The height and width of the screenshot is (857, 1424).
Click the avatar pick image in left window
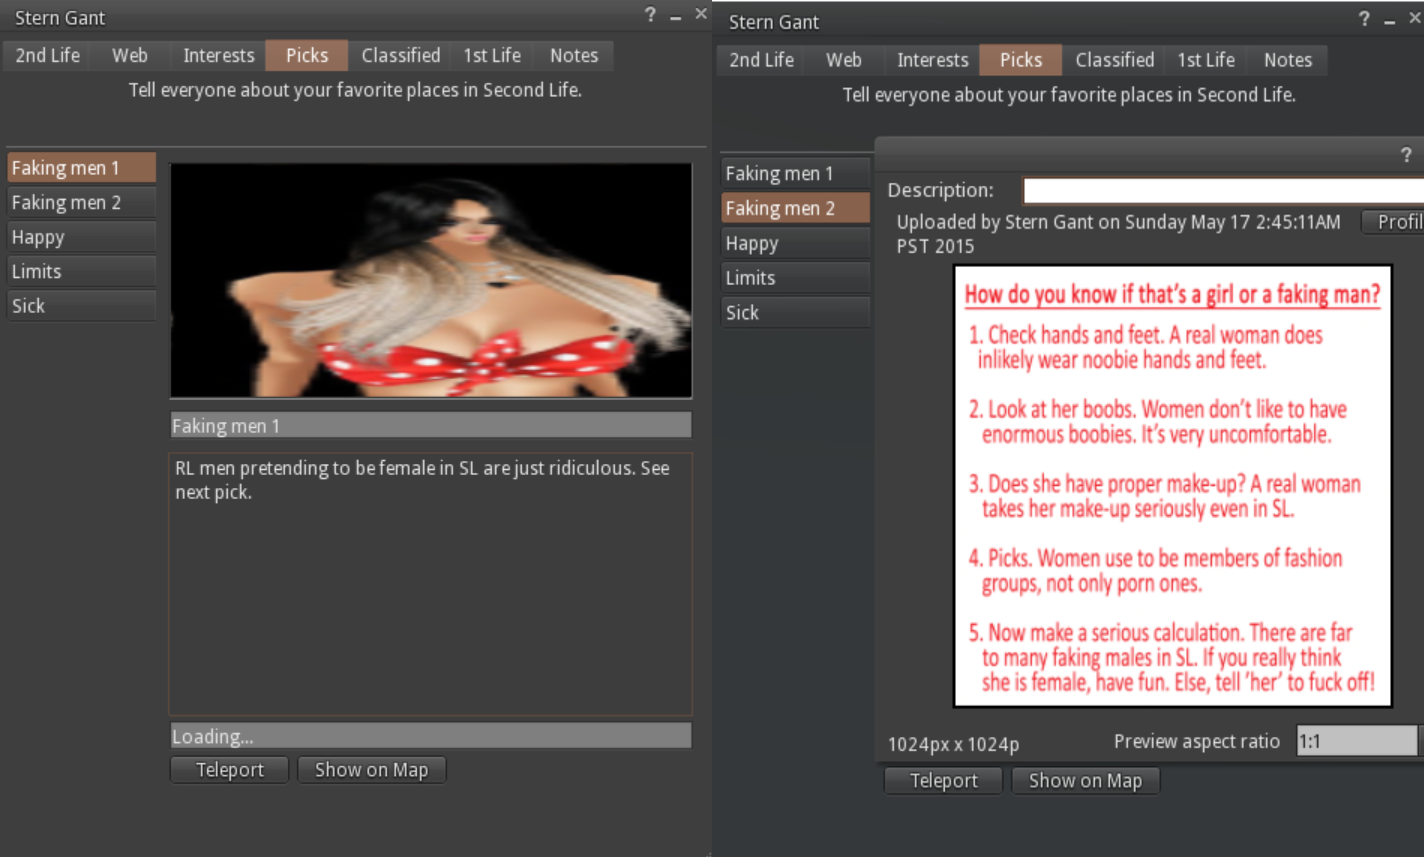coord(431,281)
